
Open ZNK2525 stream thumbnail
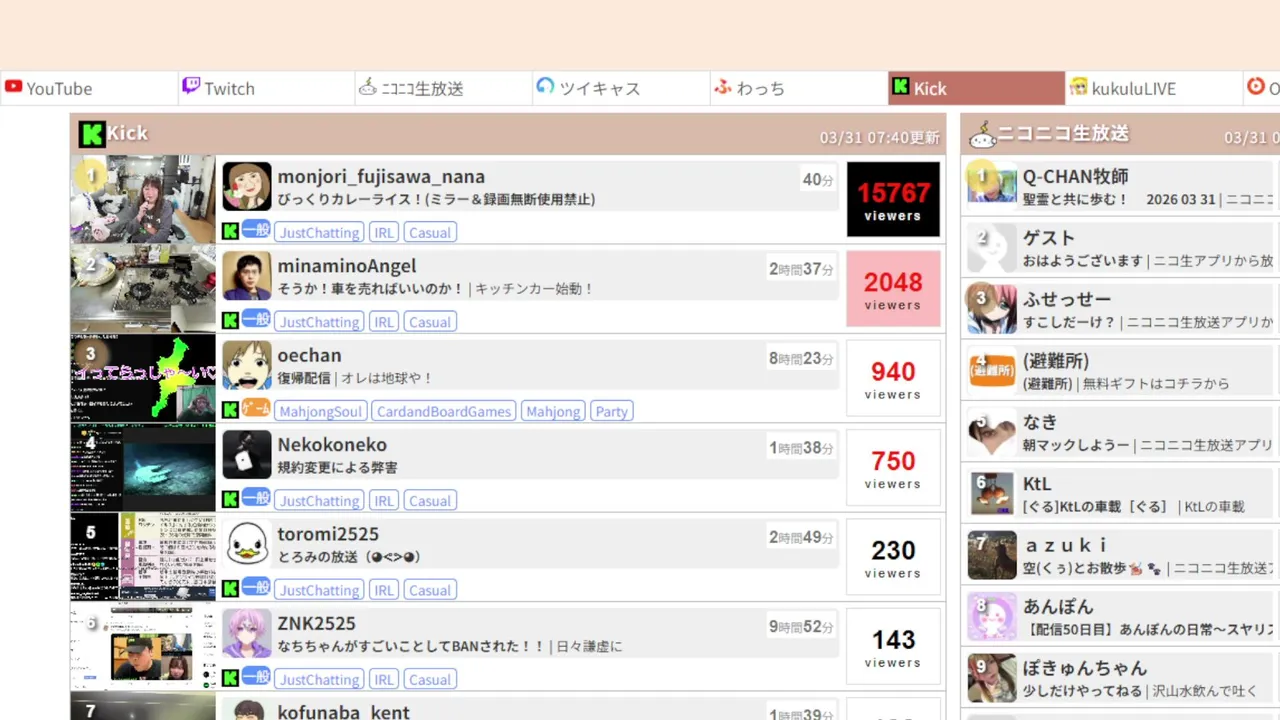point(143,646)
